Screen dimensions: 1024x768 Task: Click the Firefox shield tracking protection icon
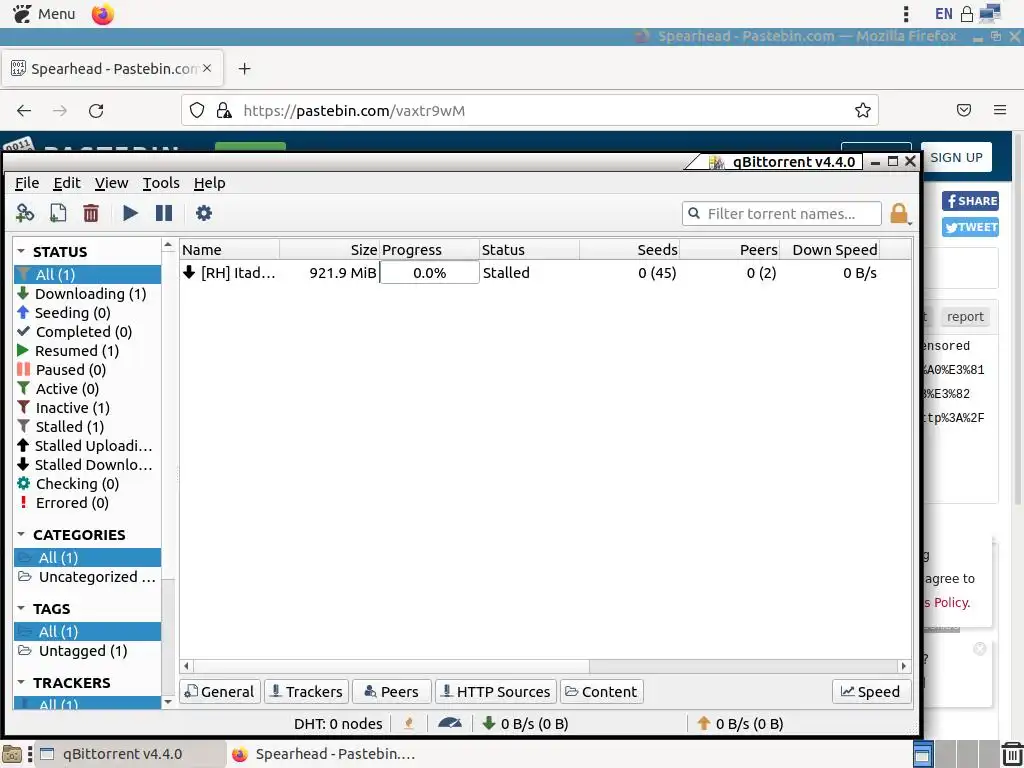tap(197, 110)
